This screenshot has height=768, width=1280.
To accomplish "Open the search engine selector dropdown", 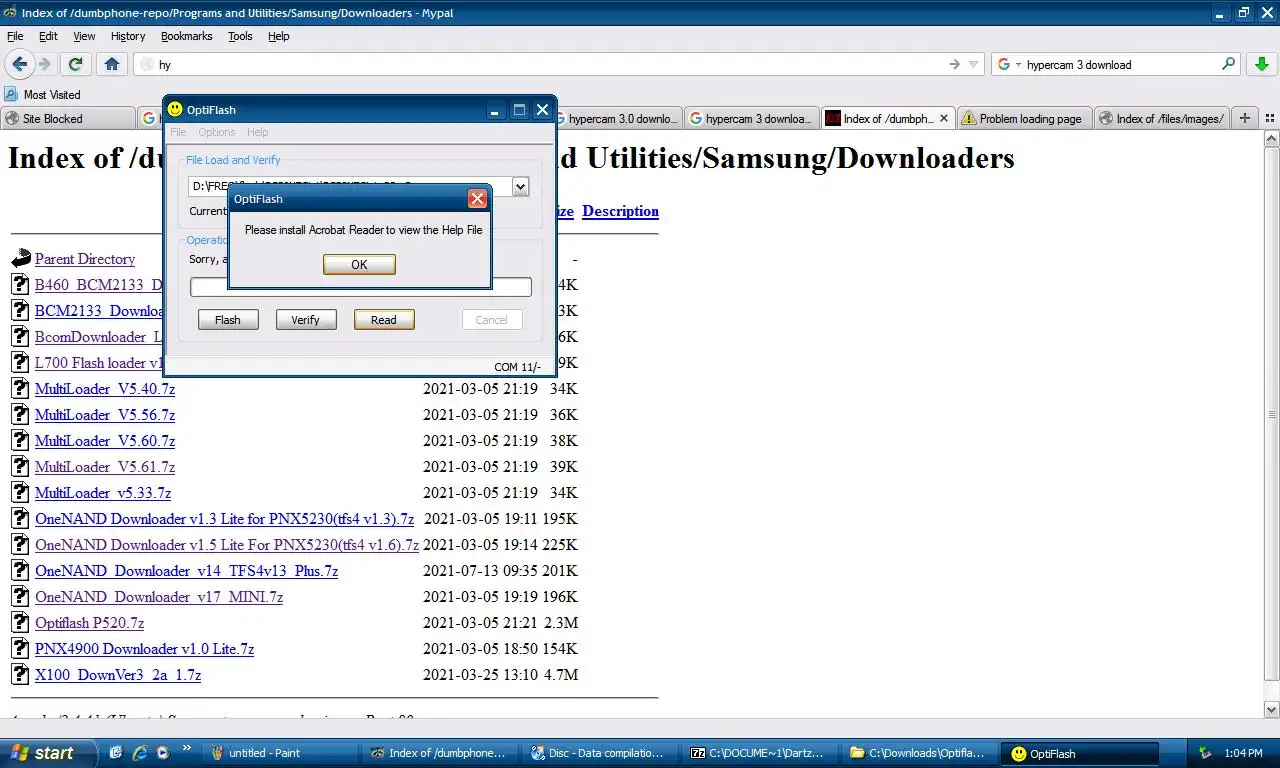I will 1018,65.
